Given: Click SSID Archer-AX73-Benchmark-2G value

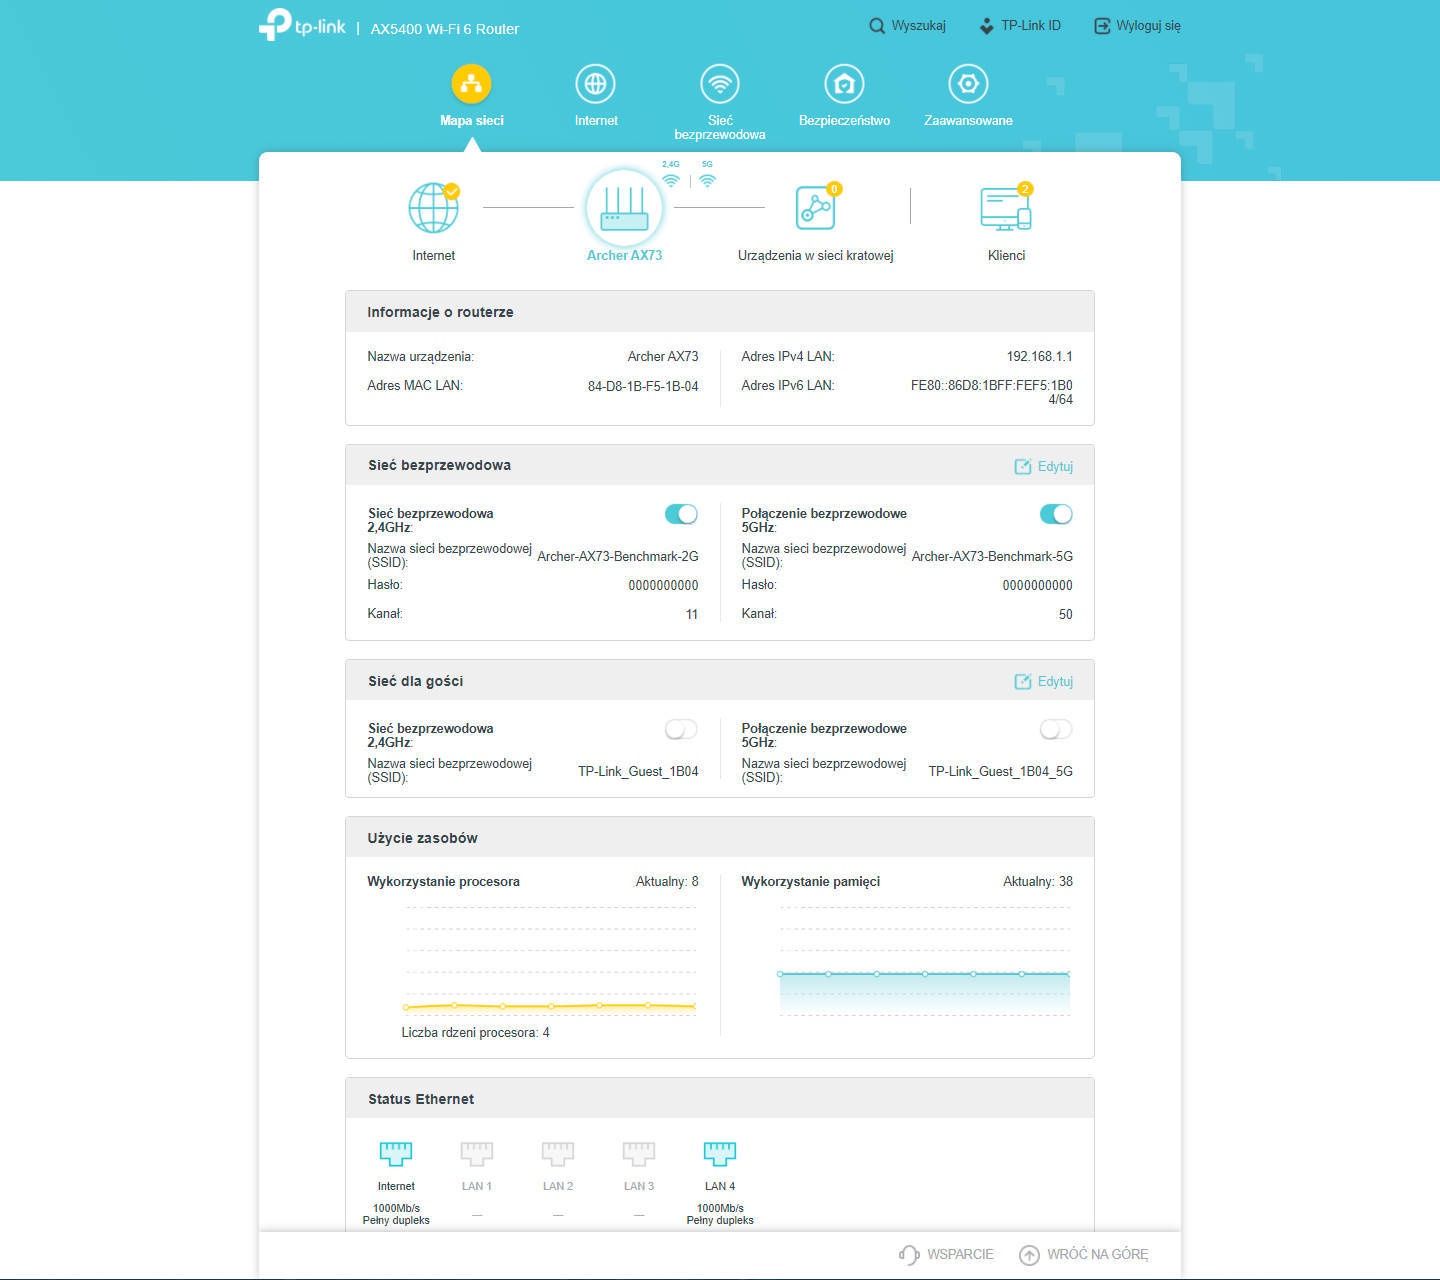Looking at the screenshot, I should [618, 557].
